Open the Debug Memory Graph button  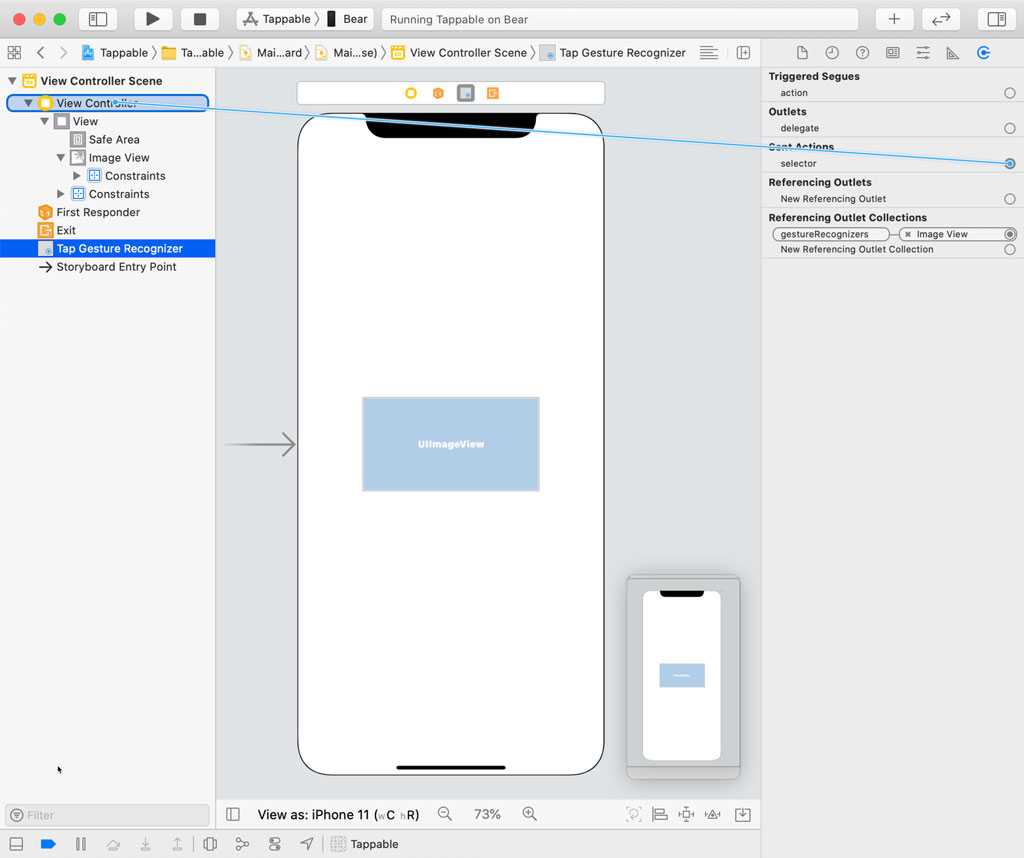click(242, 844)
